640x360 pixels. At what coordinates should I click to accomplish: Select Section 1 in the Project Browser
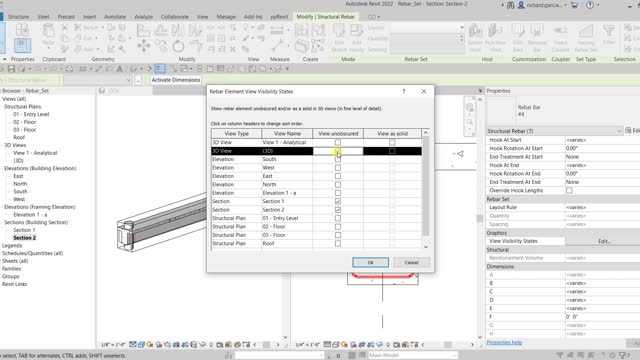(24, 230)
